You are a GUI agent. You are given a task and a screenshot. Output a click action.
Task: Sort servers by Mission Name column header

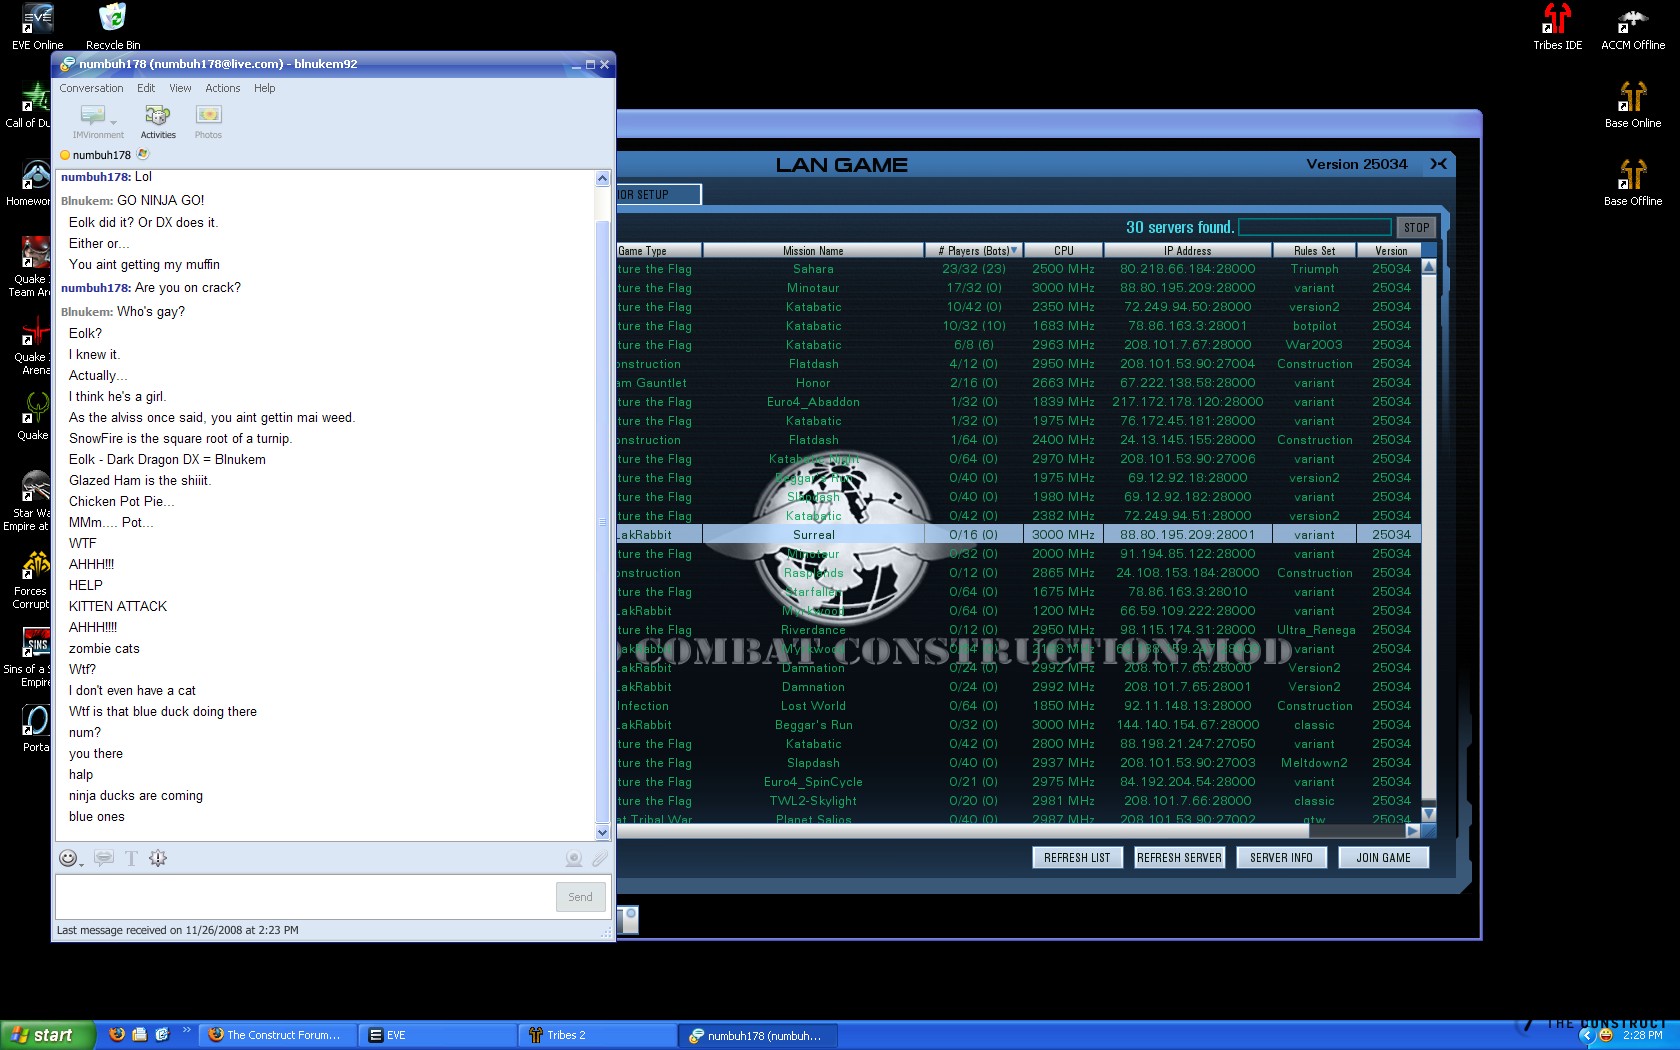pos(813,250)
